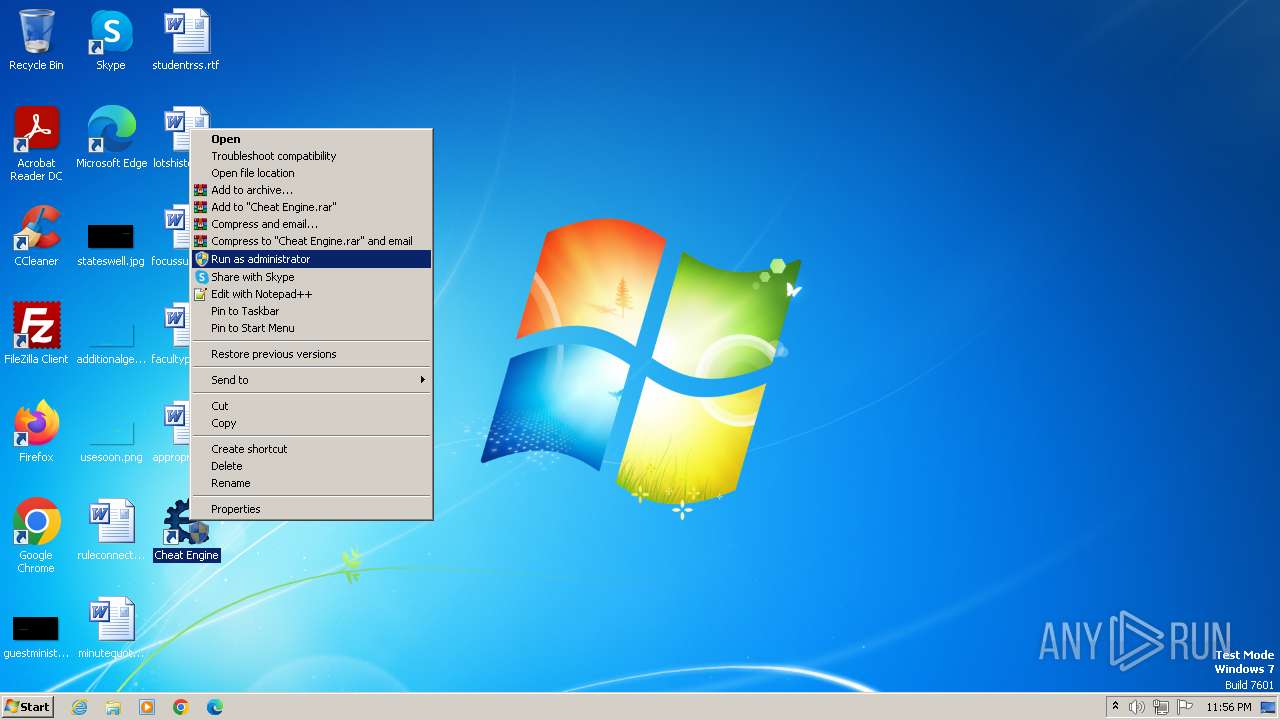The height and width of the screenshot is (720, 1280).
Task: Open Windows Media Player from the taskbar
Action: 147,707
